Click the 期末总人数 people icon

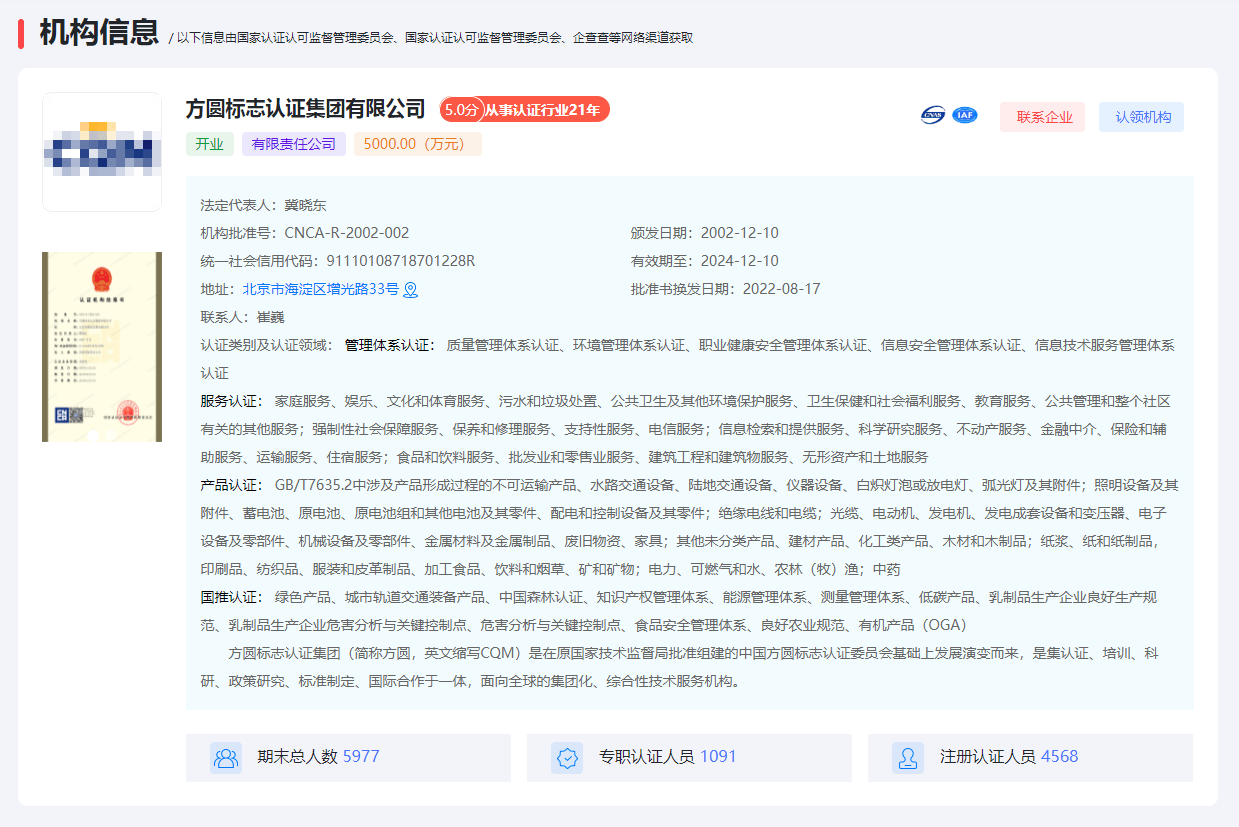click(x=226, y=757)
